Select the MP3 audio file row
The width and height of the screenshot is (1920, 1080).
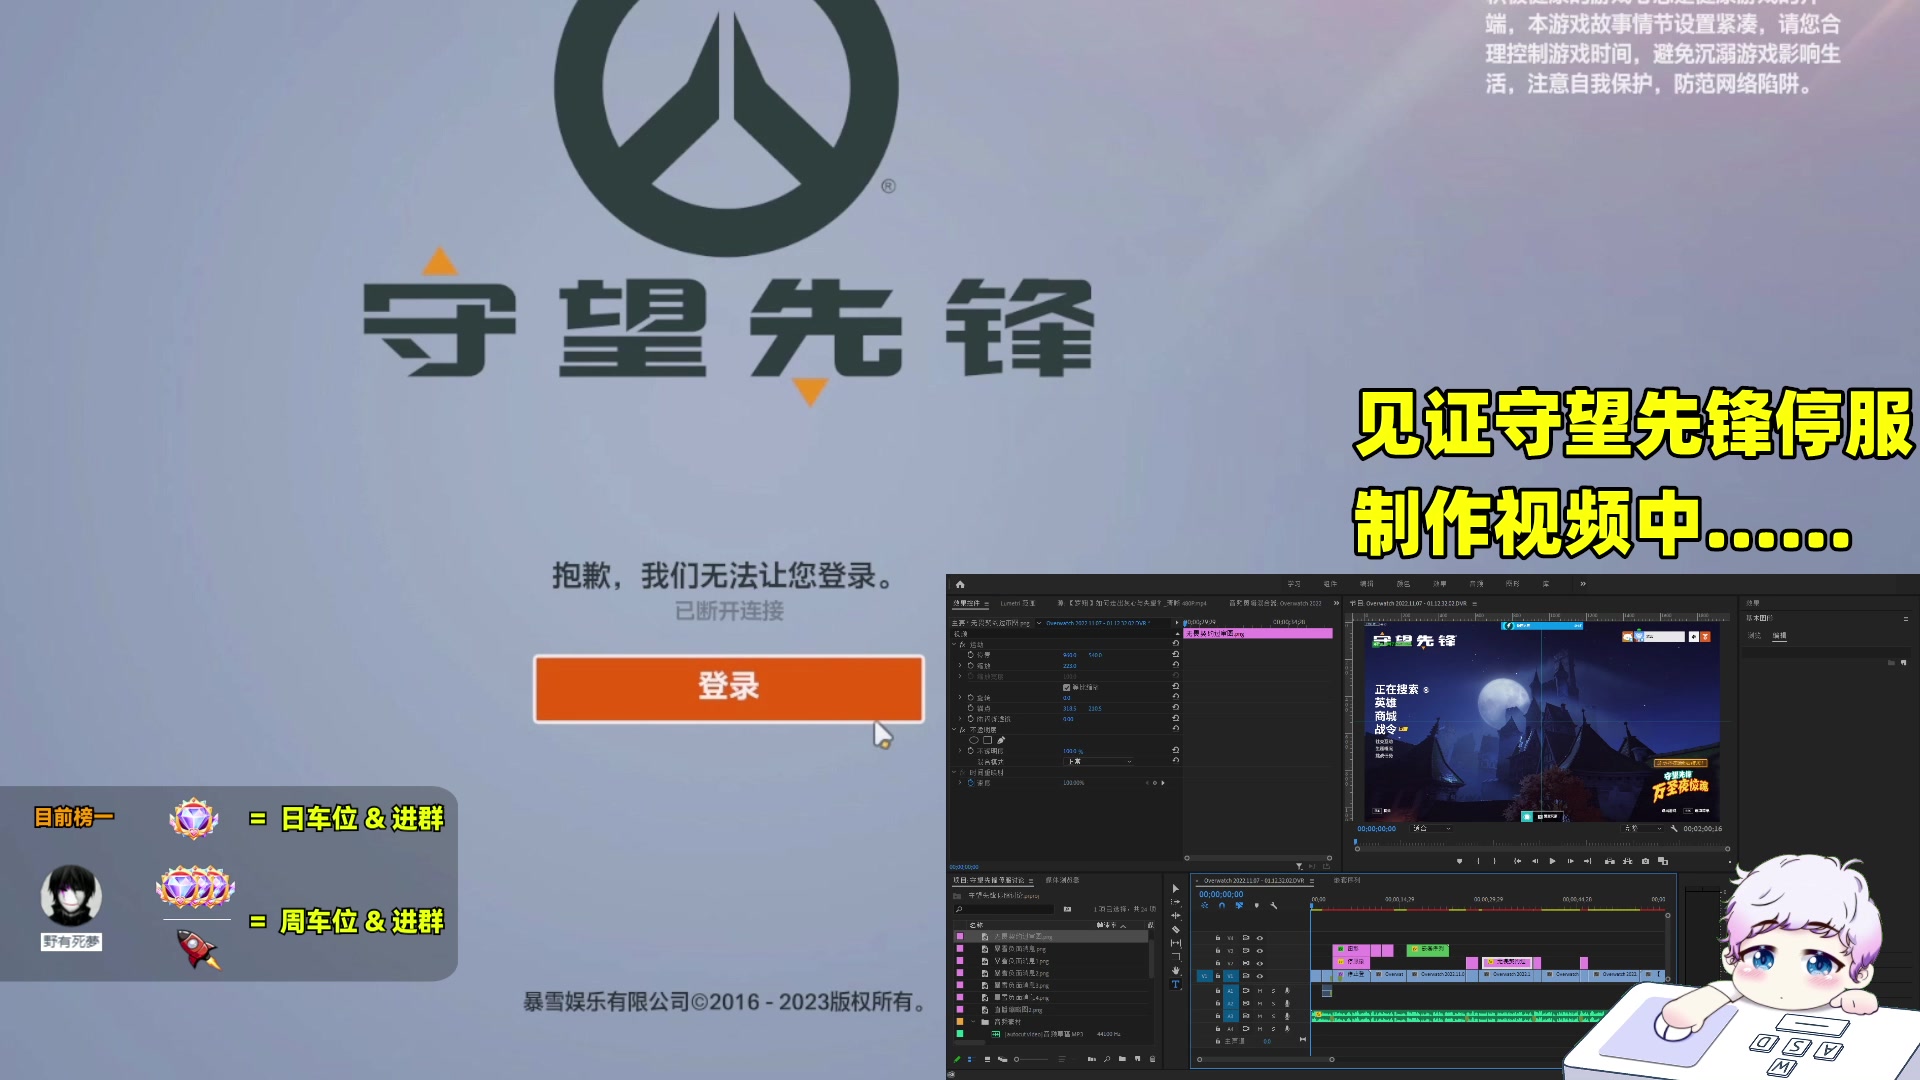[1052, 1034]
